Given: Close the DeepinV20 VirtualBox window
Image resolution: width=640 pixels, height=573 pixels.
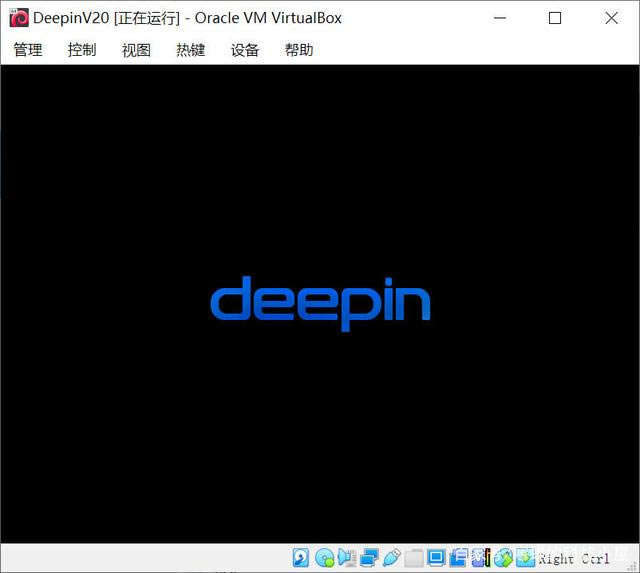Looking at the screenshot, I should (x=611, y=18).
